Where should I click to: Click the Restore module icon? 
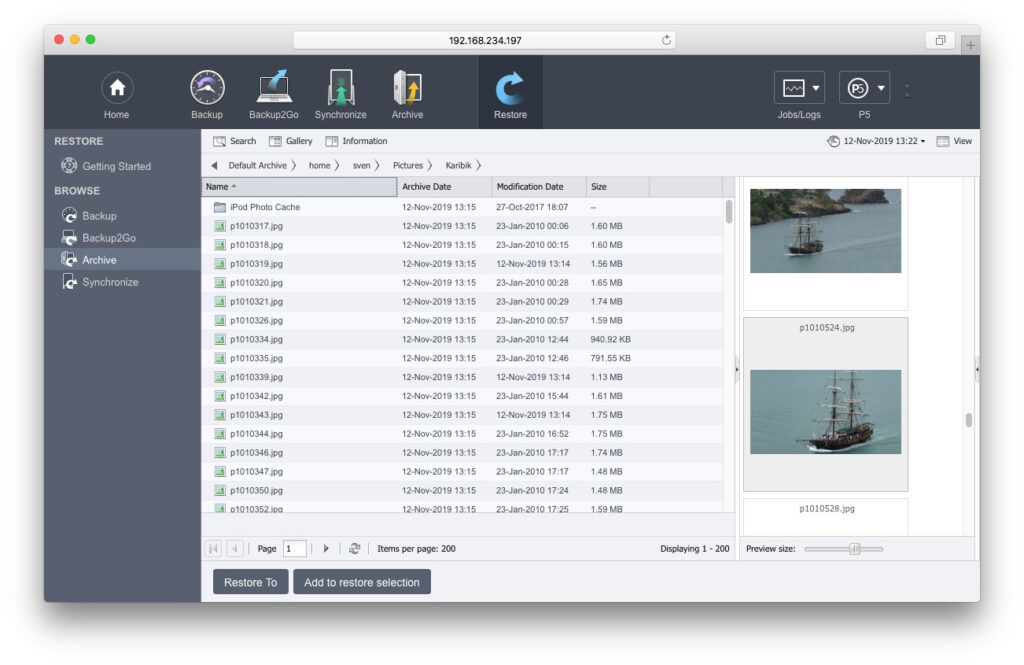pos(510,90)
